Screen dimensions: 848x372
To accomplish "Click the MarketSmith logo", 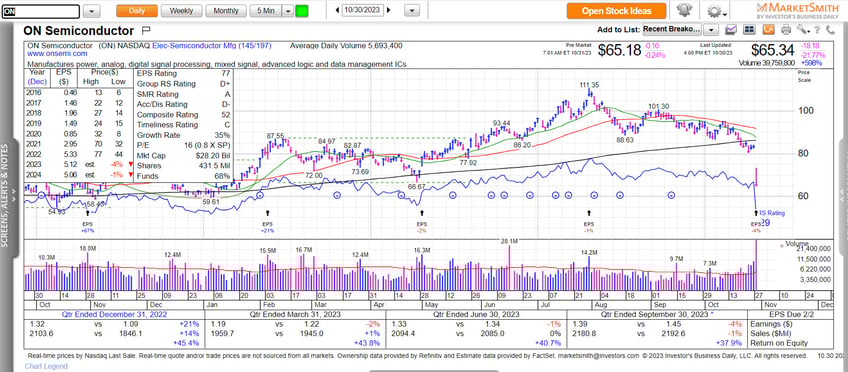I will click(x=799, y=11).
